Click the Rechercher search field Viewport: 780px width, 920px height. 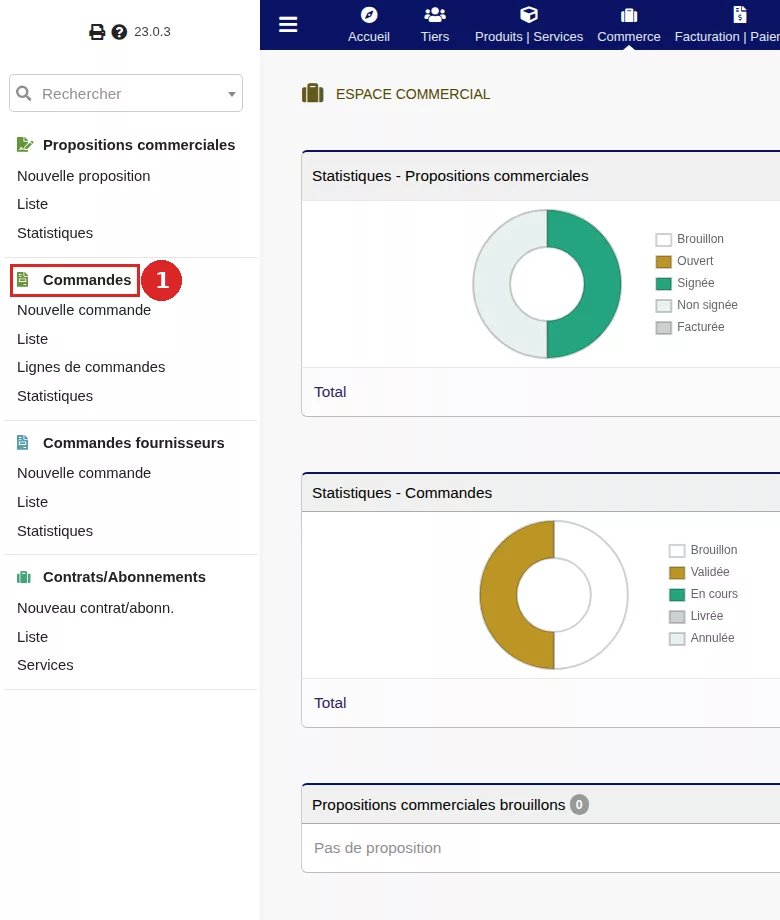[126, 93]
